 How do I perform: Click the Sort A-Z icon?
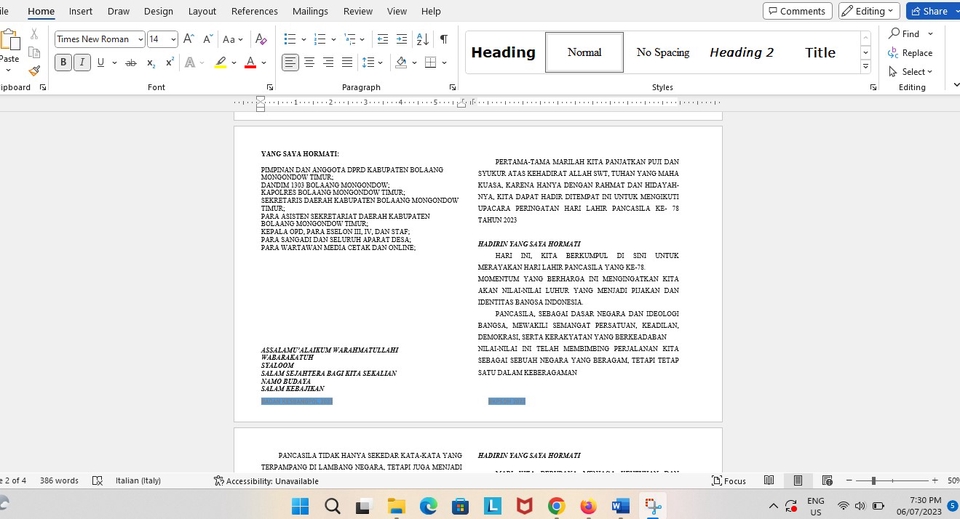[422, 39]
